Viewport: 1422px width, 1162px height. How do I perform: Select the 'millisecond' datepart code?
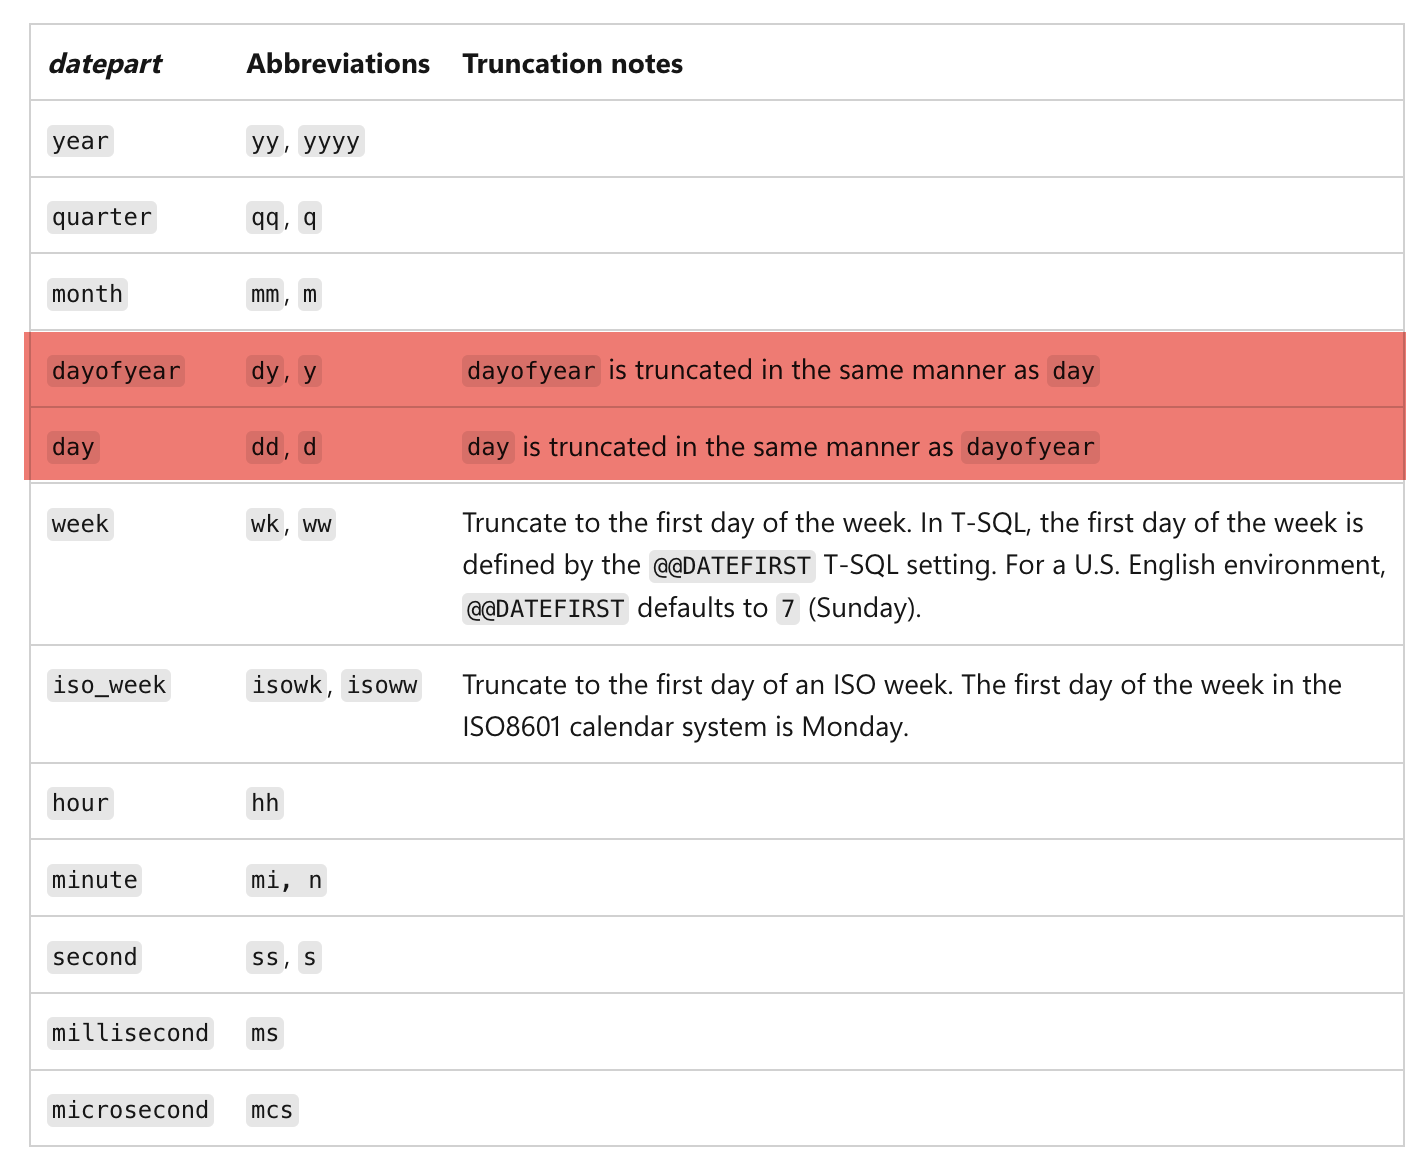[x=130, y=1033]
